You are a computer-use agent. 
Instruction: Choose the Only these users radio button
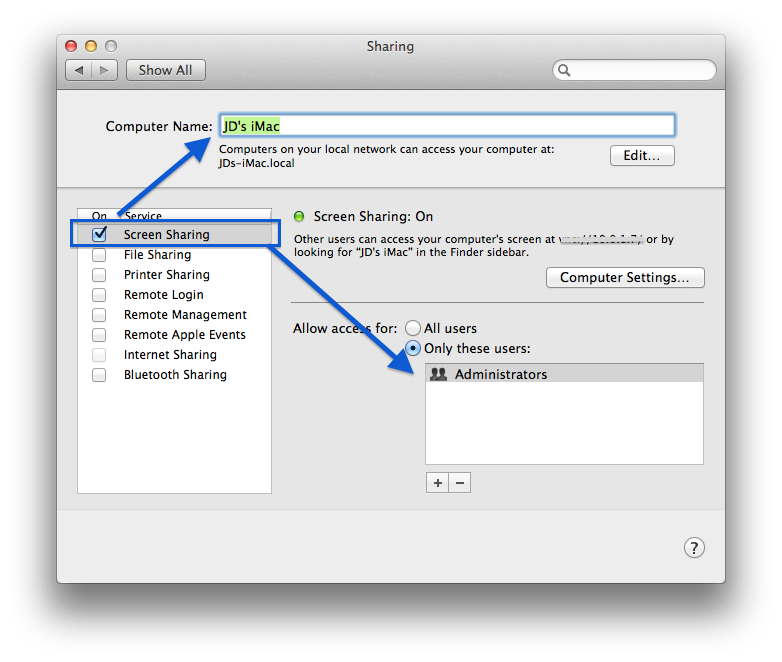click(x=412, y=348)
